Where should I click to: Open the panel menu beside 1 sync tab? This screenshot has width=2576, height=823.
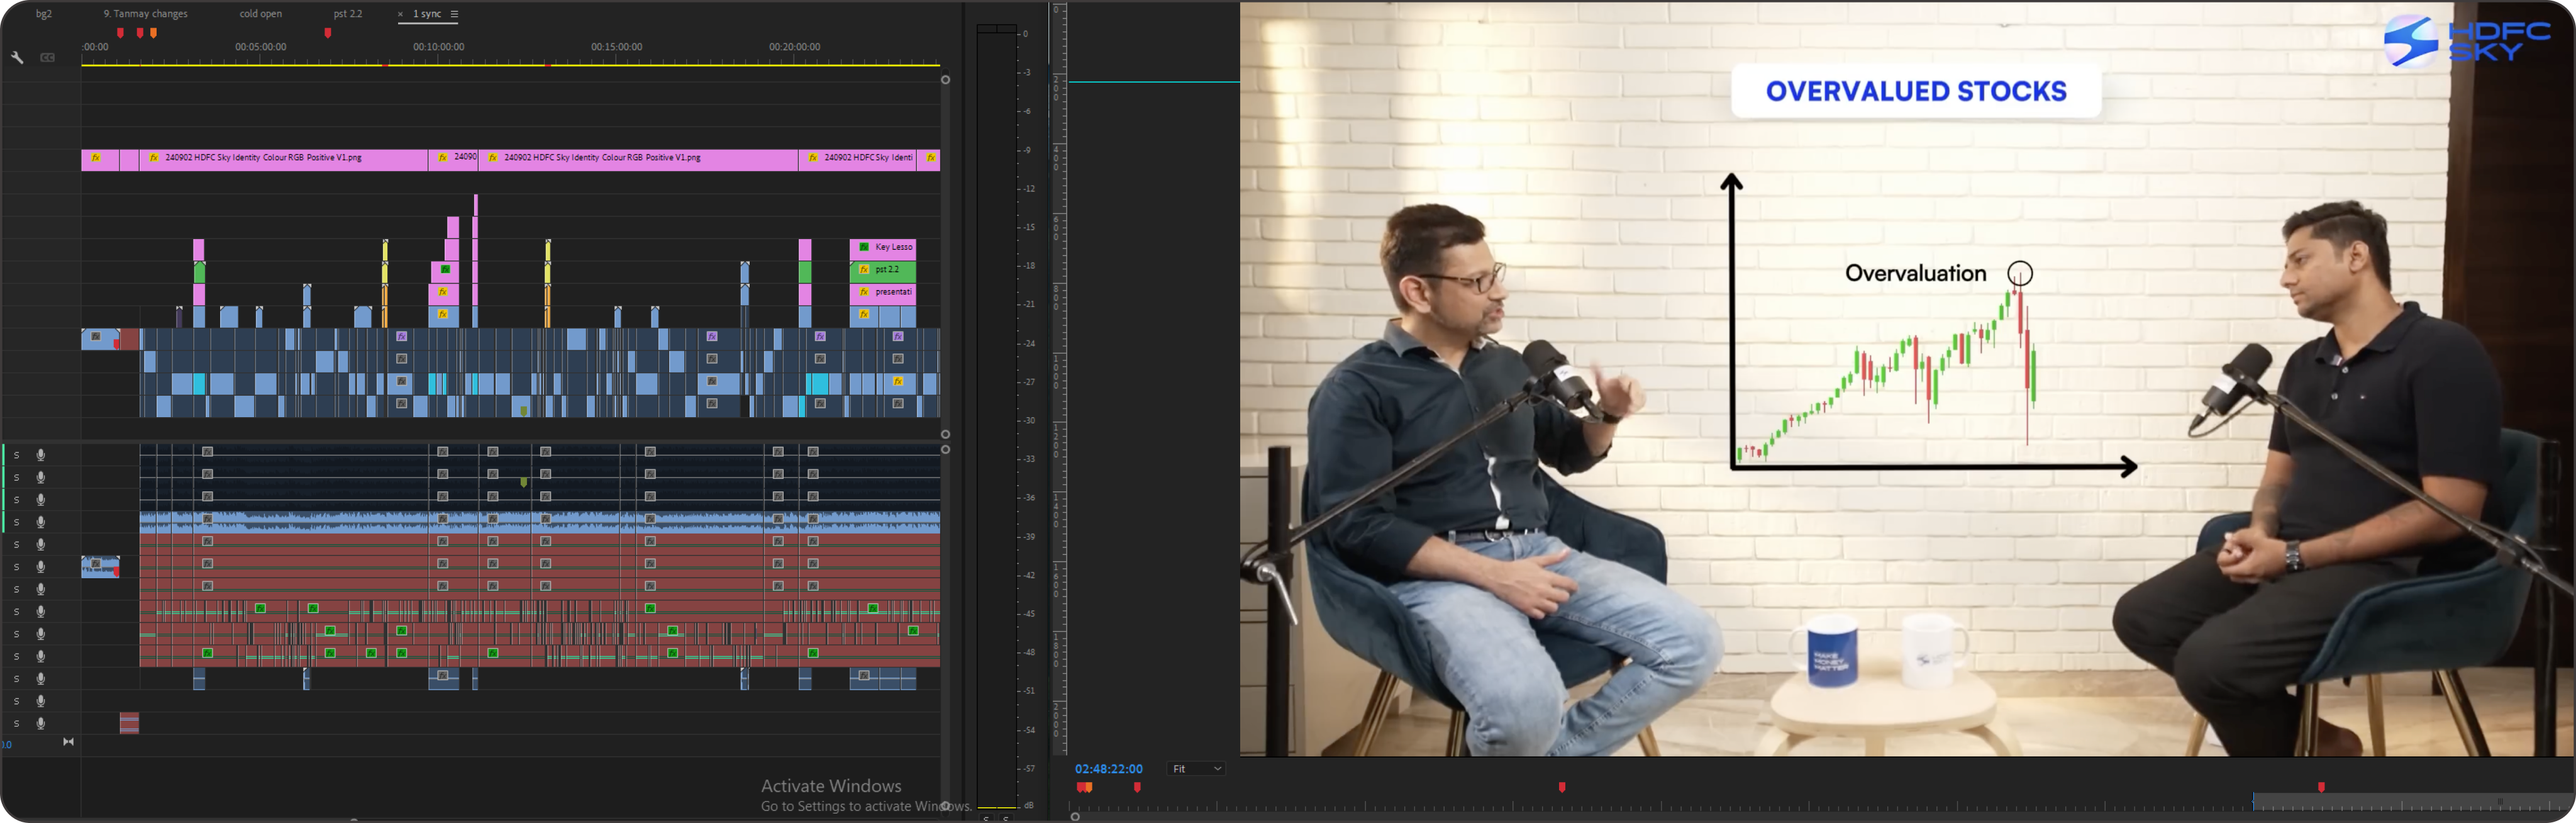click(x=454, y=14)
